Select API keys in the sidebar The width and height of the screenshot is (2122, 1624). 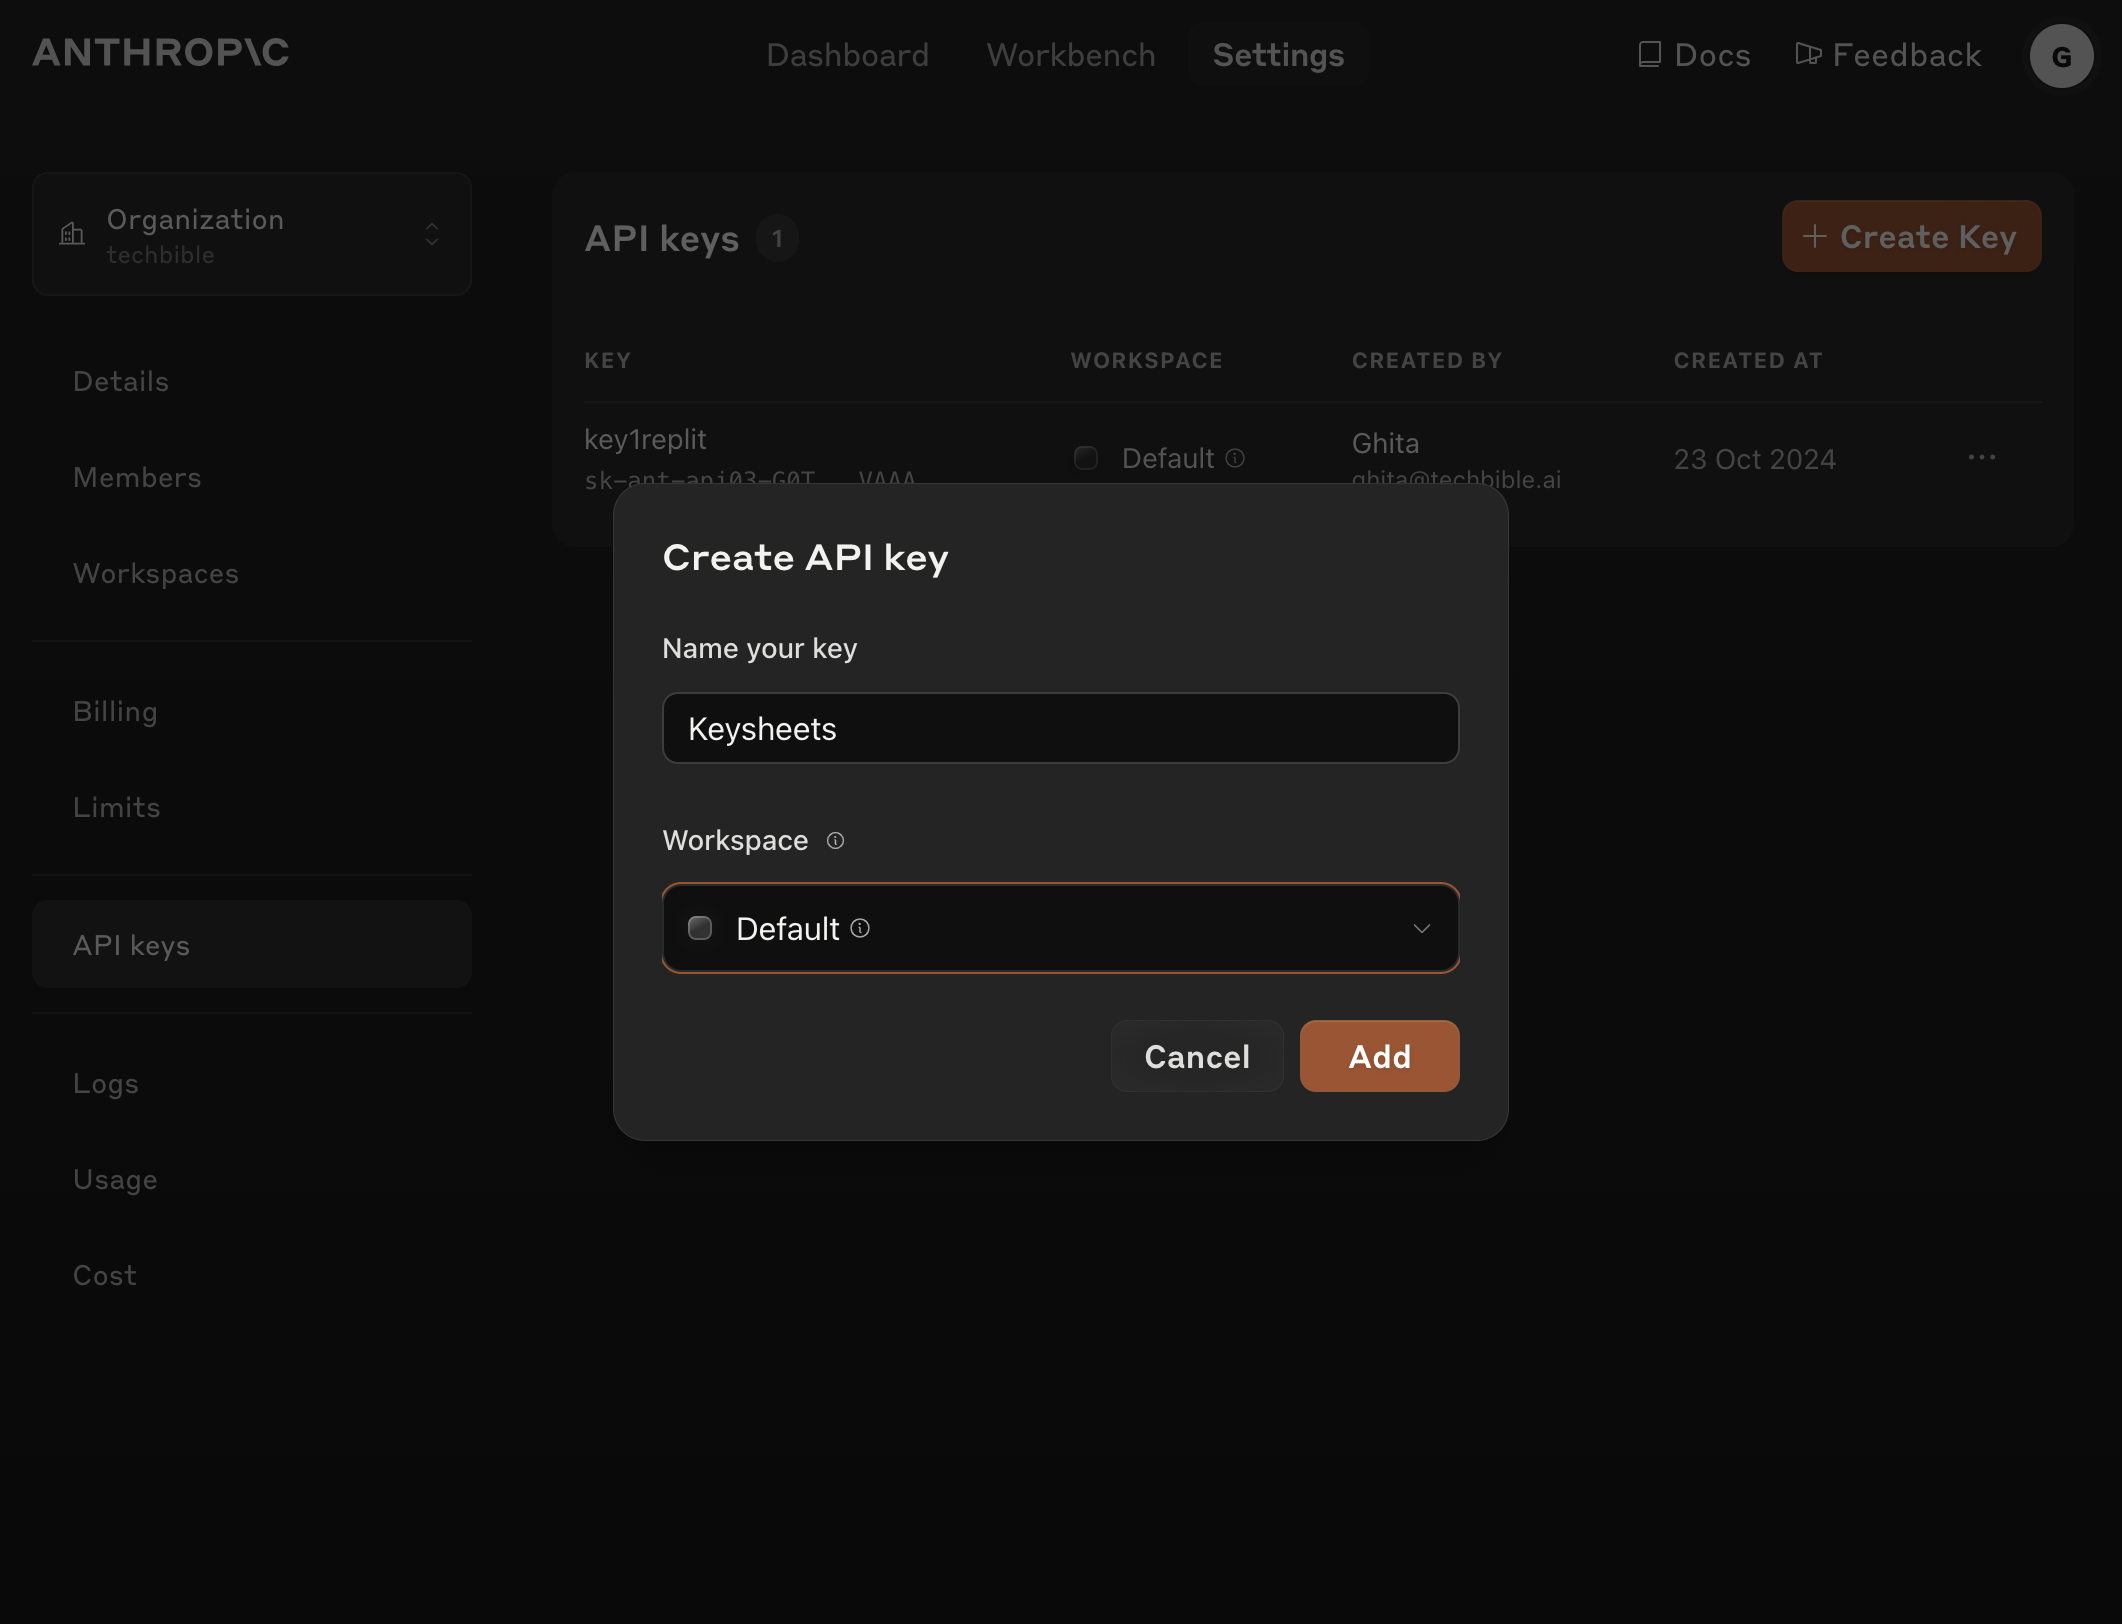point(252,945)
